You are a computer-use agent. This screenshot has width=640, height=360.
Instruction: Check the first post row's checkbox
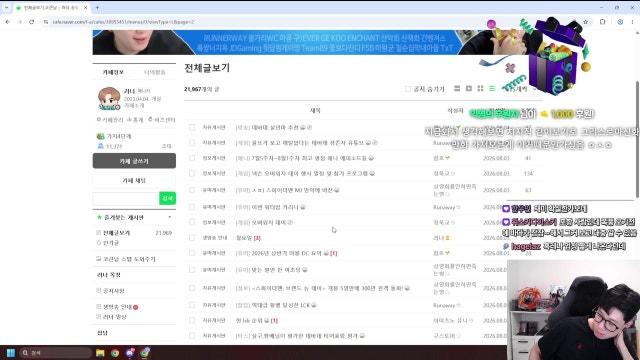pyautogui.click(x=192, y=127)
